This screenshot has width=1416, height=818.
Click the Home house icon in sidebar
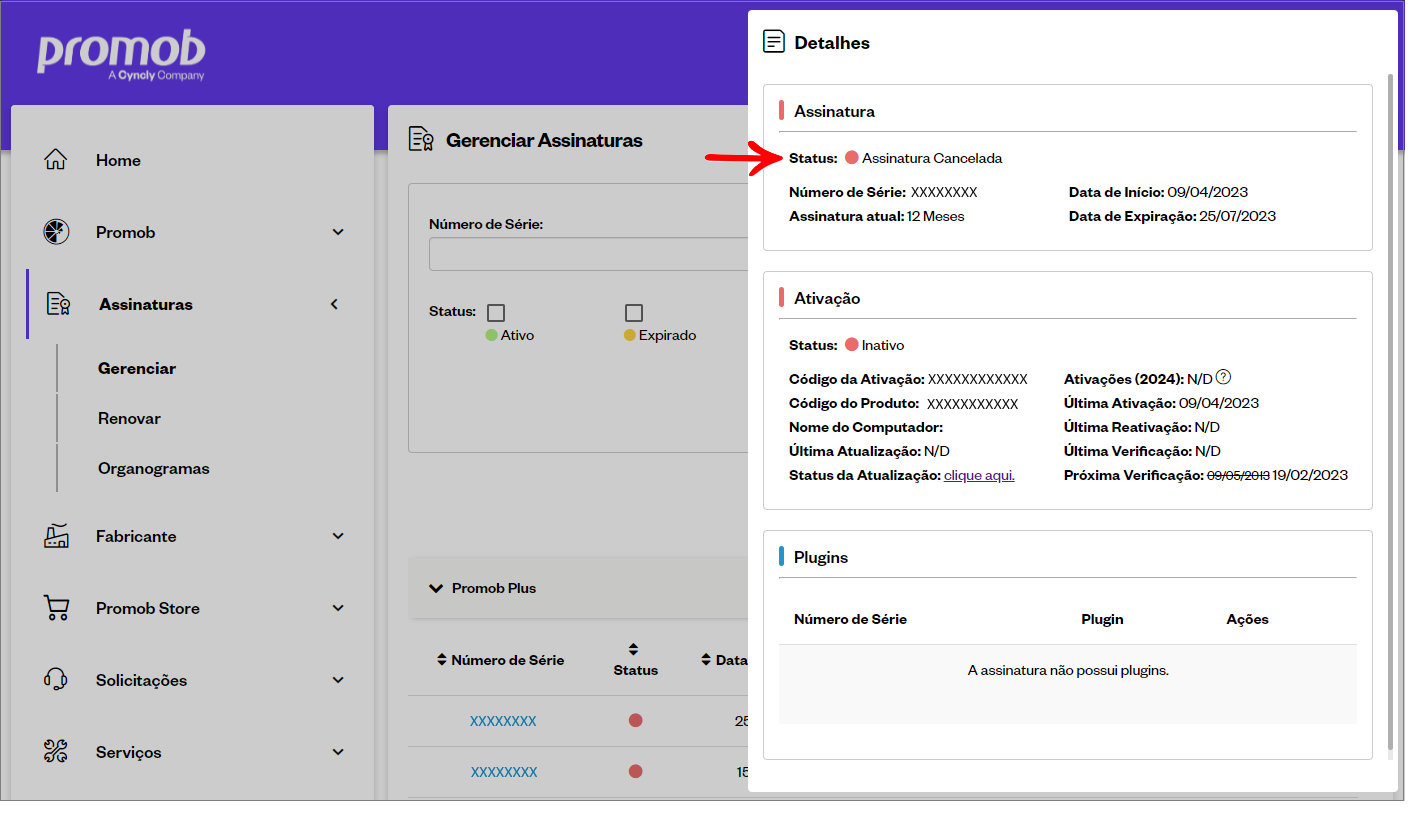pyautogui.click(x=56, y=160)
